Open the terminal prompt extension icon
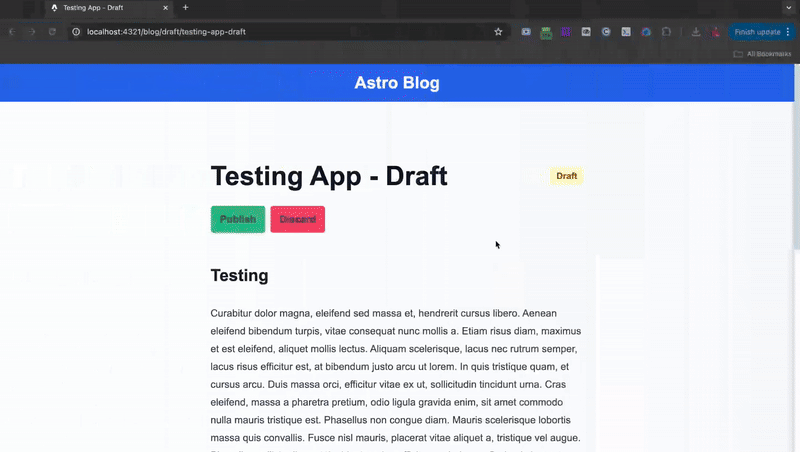 point(626,32)
